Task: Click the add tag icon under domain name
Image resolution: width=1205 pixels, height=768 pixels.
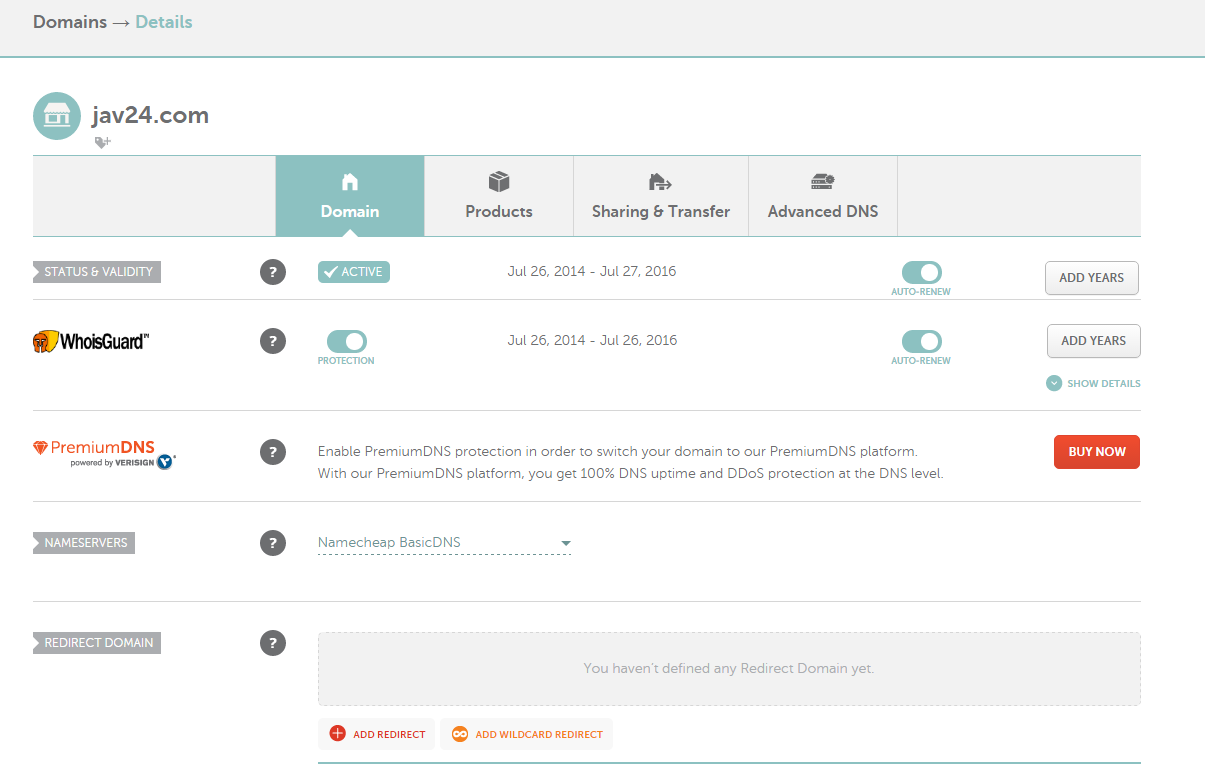Action: pos(102,143)
